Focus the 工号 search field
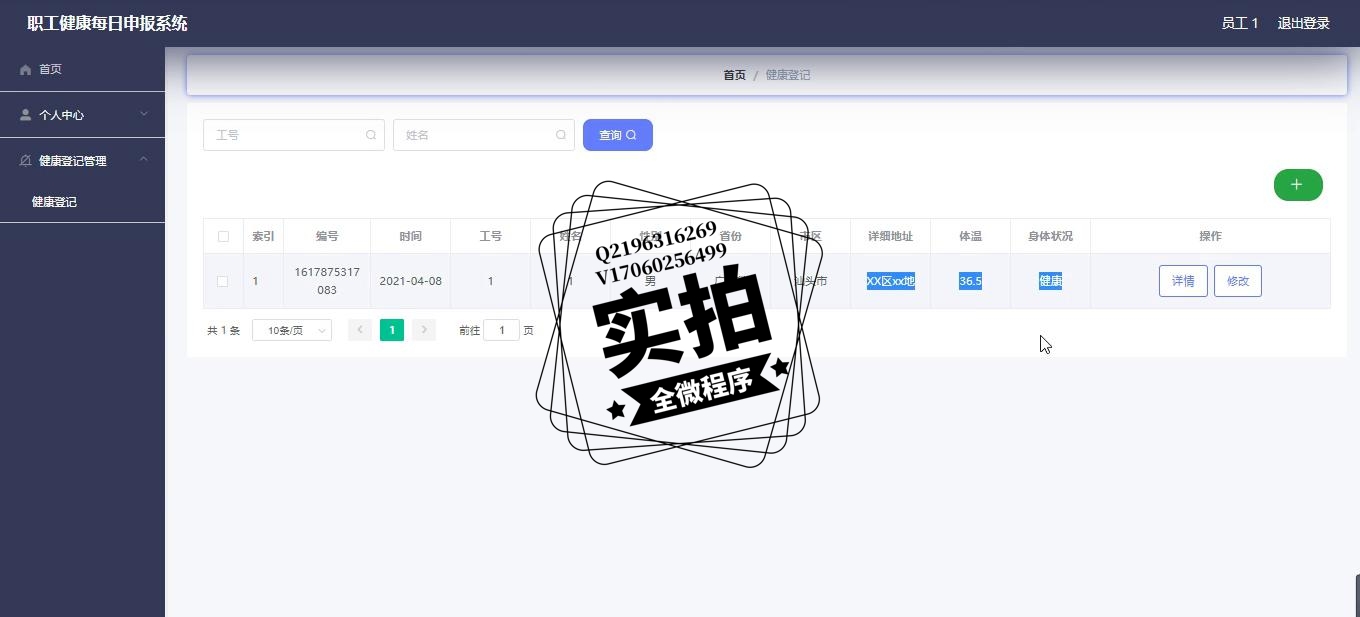Screen dimensions: 1360x617 (294, 135)
